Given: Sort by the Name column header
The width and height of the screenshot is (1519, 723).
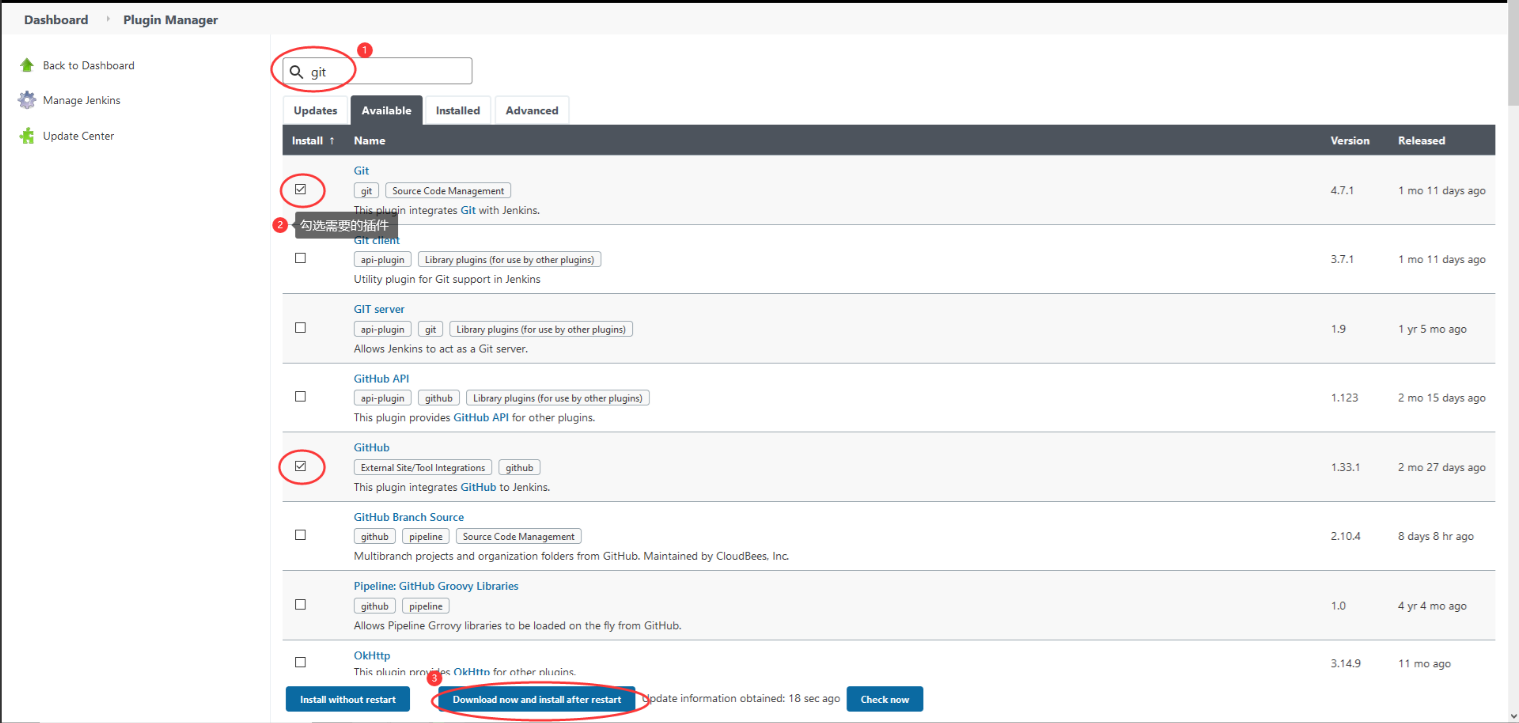Looking at the screenshot, I should click(x=369, y=140).
